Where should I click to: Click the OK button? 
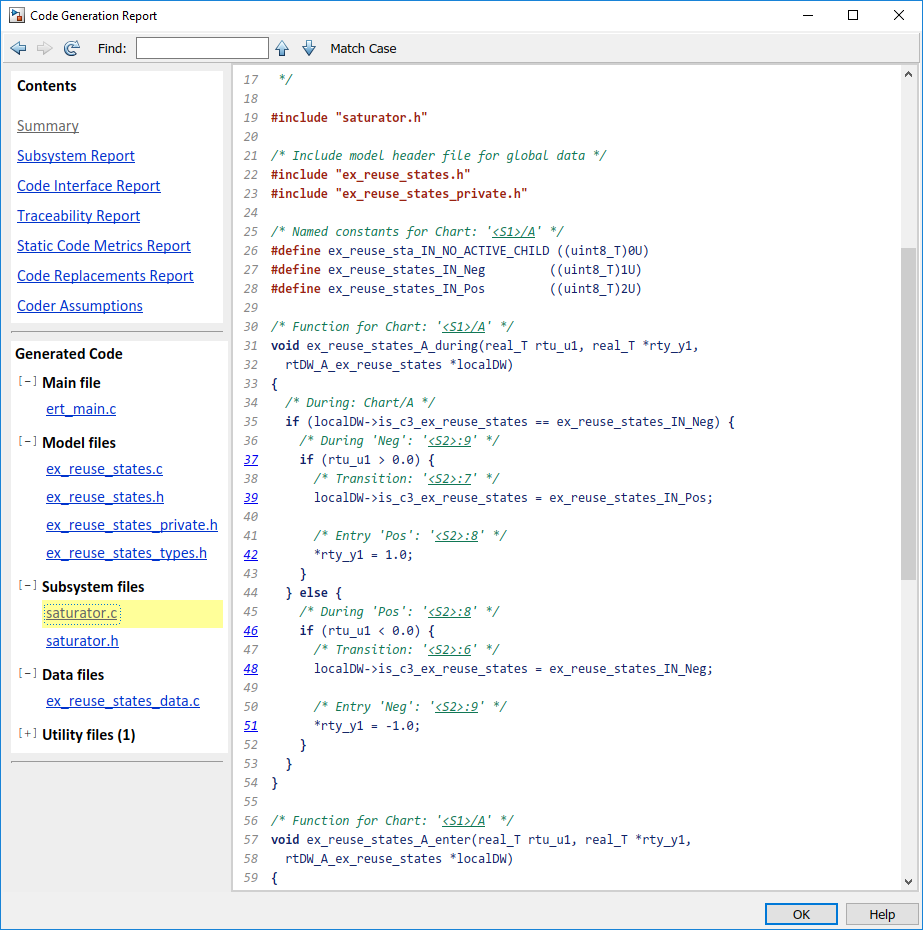point(800,913)
